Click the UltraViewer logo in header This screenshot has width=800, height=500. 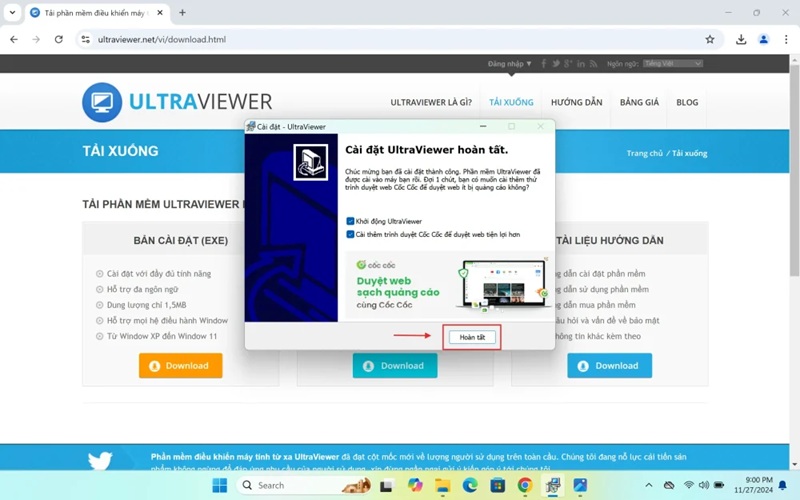pos(177,102)
